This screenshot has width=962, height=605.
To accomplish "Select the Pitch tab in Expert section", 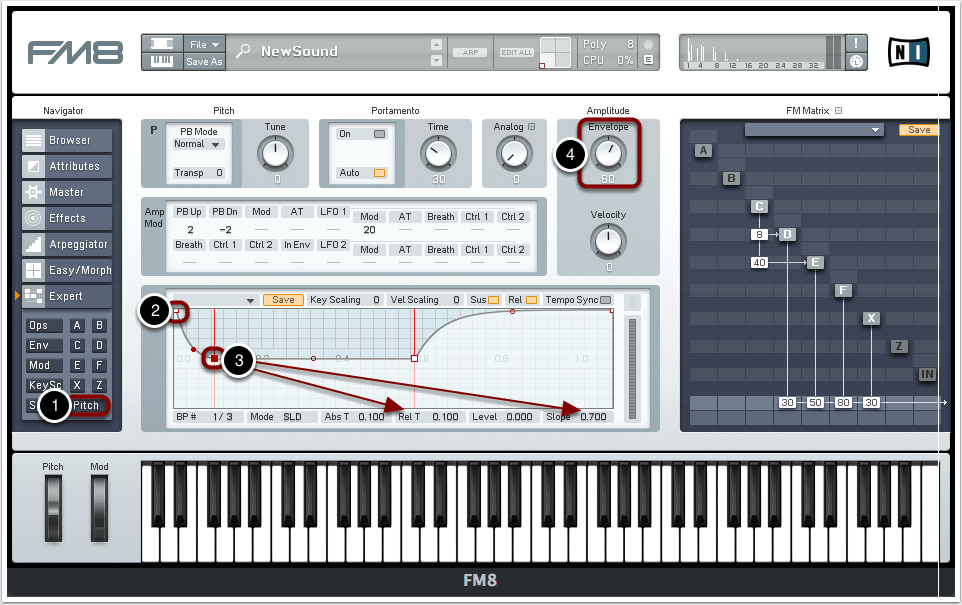I will (x=86, y=406).
